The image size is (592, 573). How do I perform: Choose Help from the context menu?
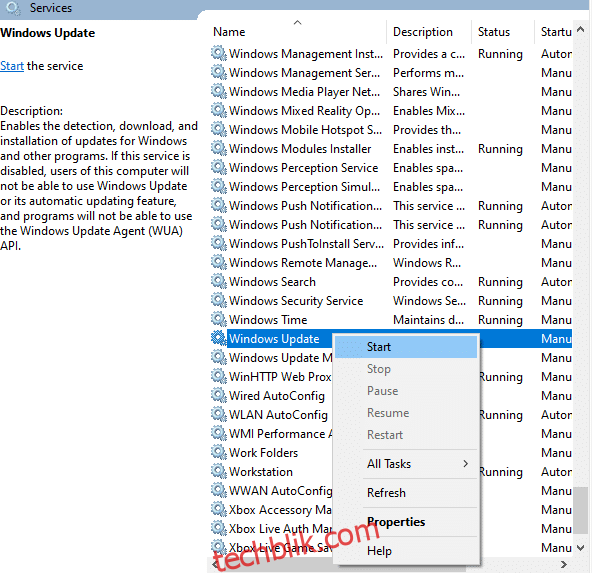click(x=379, y=551)
